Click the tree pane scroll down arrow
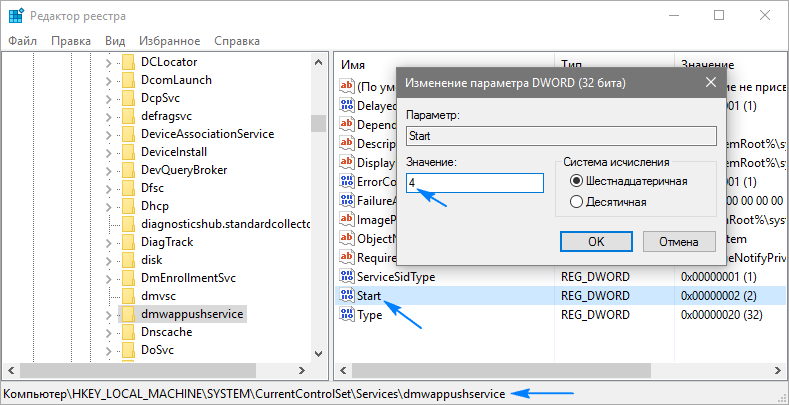Viewport: 789px width, 405px height. (318, 354)
